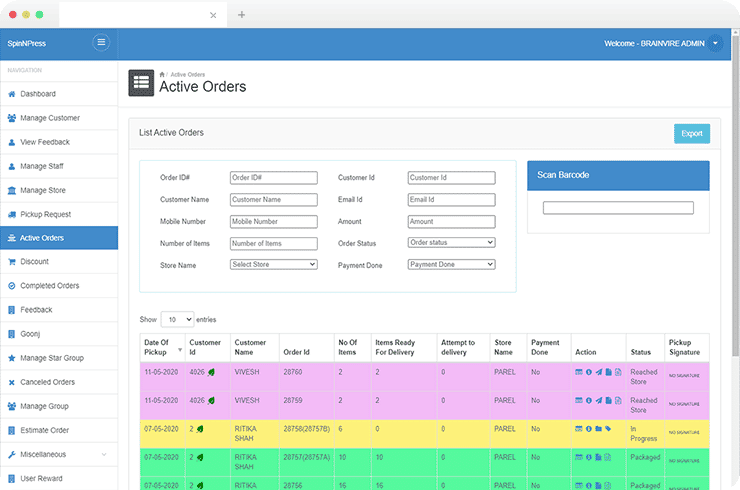The image size is (740, 490).
Task: Click the In Progress status cell
Action: (x=644, y=433)
